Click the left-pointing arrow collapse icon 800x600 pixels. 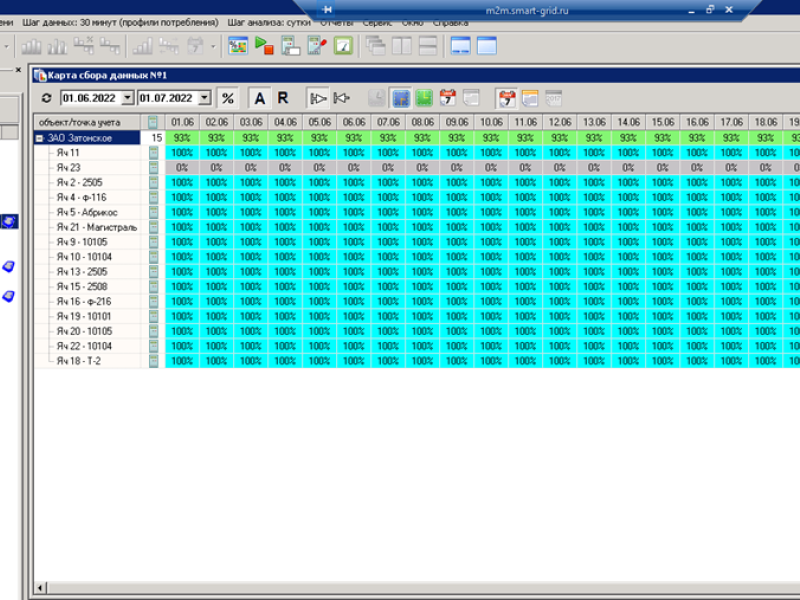[x=341, y=98]
